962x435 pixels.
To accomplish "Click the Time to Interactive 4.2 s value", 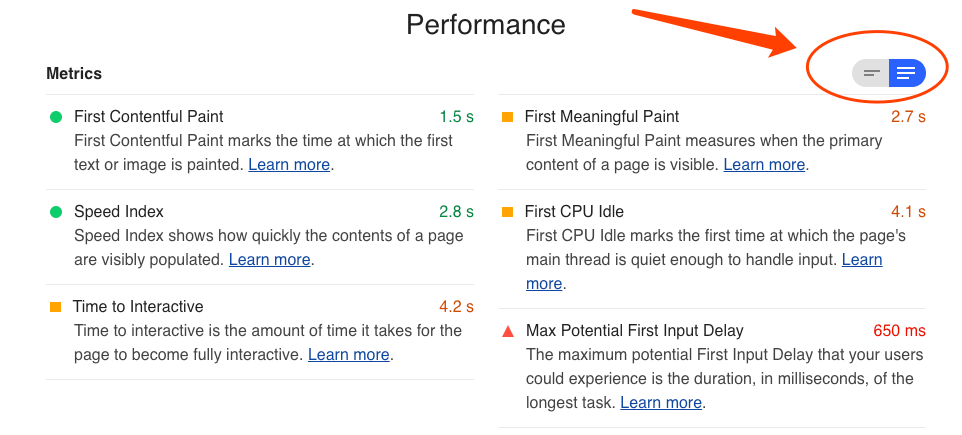I will pos(456,307).
